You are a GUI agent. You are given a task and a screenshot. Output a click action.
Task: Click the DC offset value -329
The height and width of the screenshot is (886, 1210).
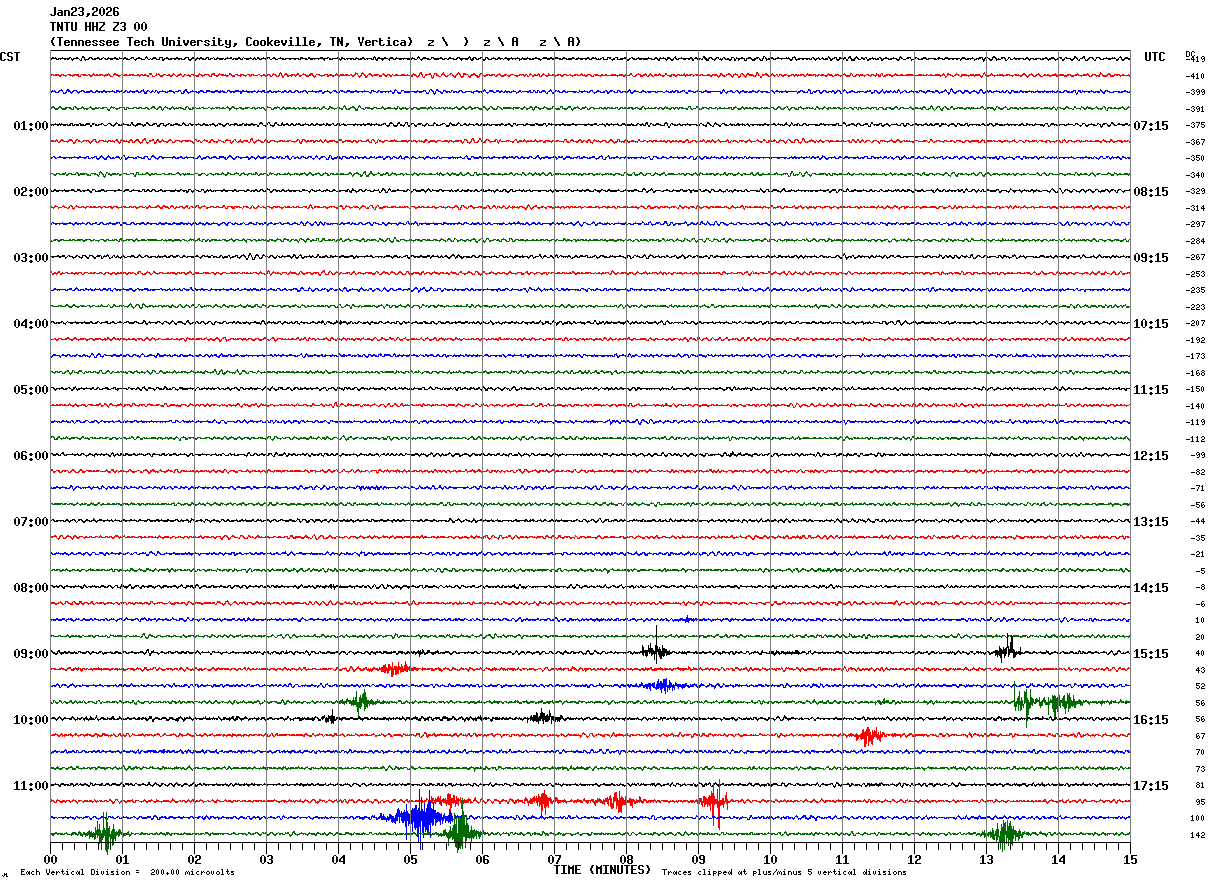click(1195, 191)
